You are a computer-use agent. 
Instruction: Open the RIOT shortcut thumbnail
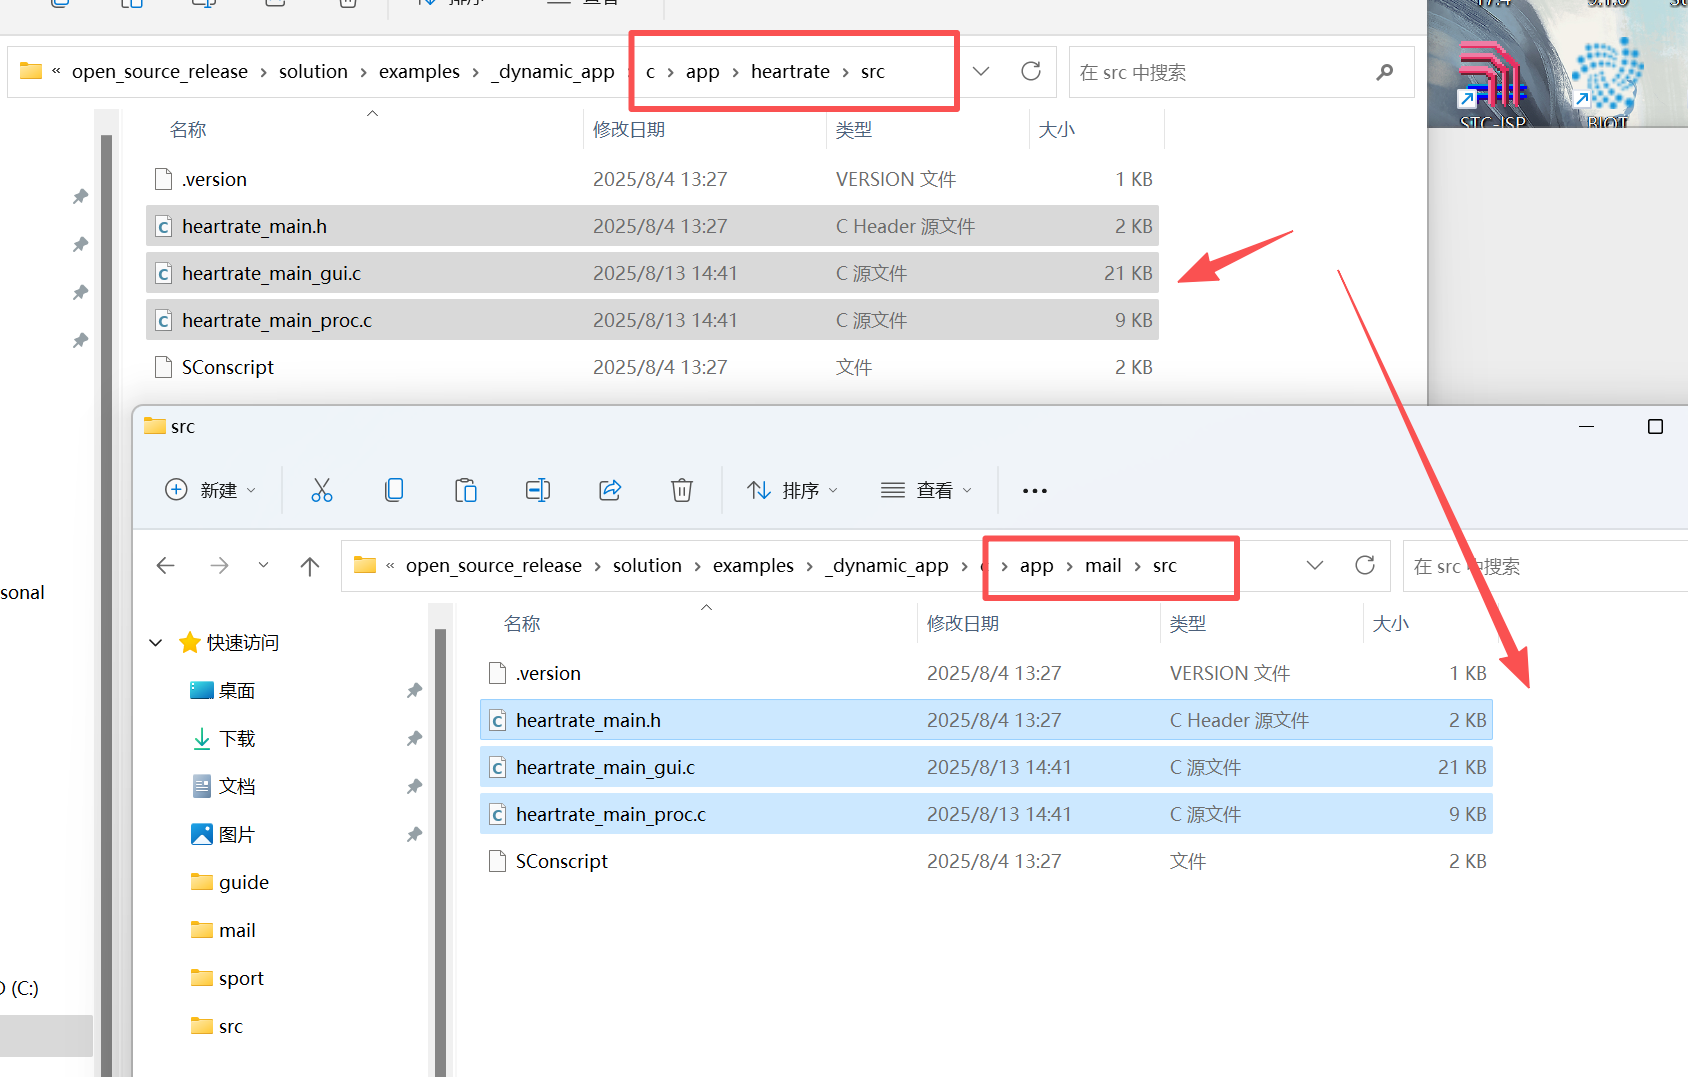pyautogui.click(x=1607, y=75)
